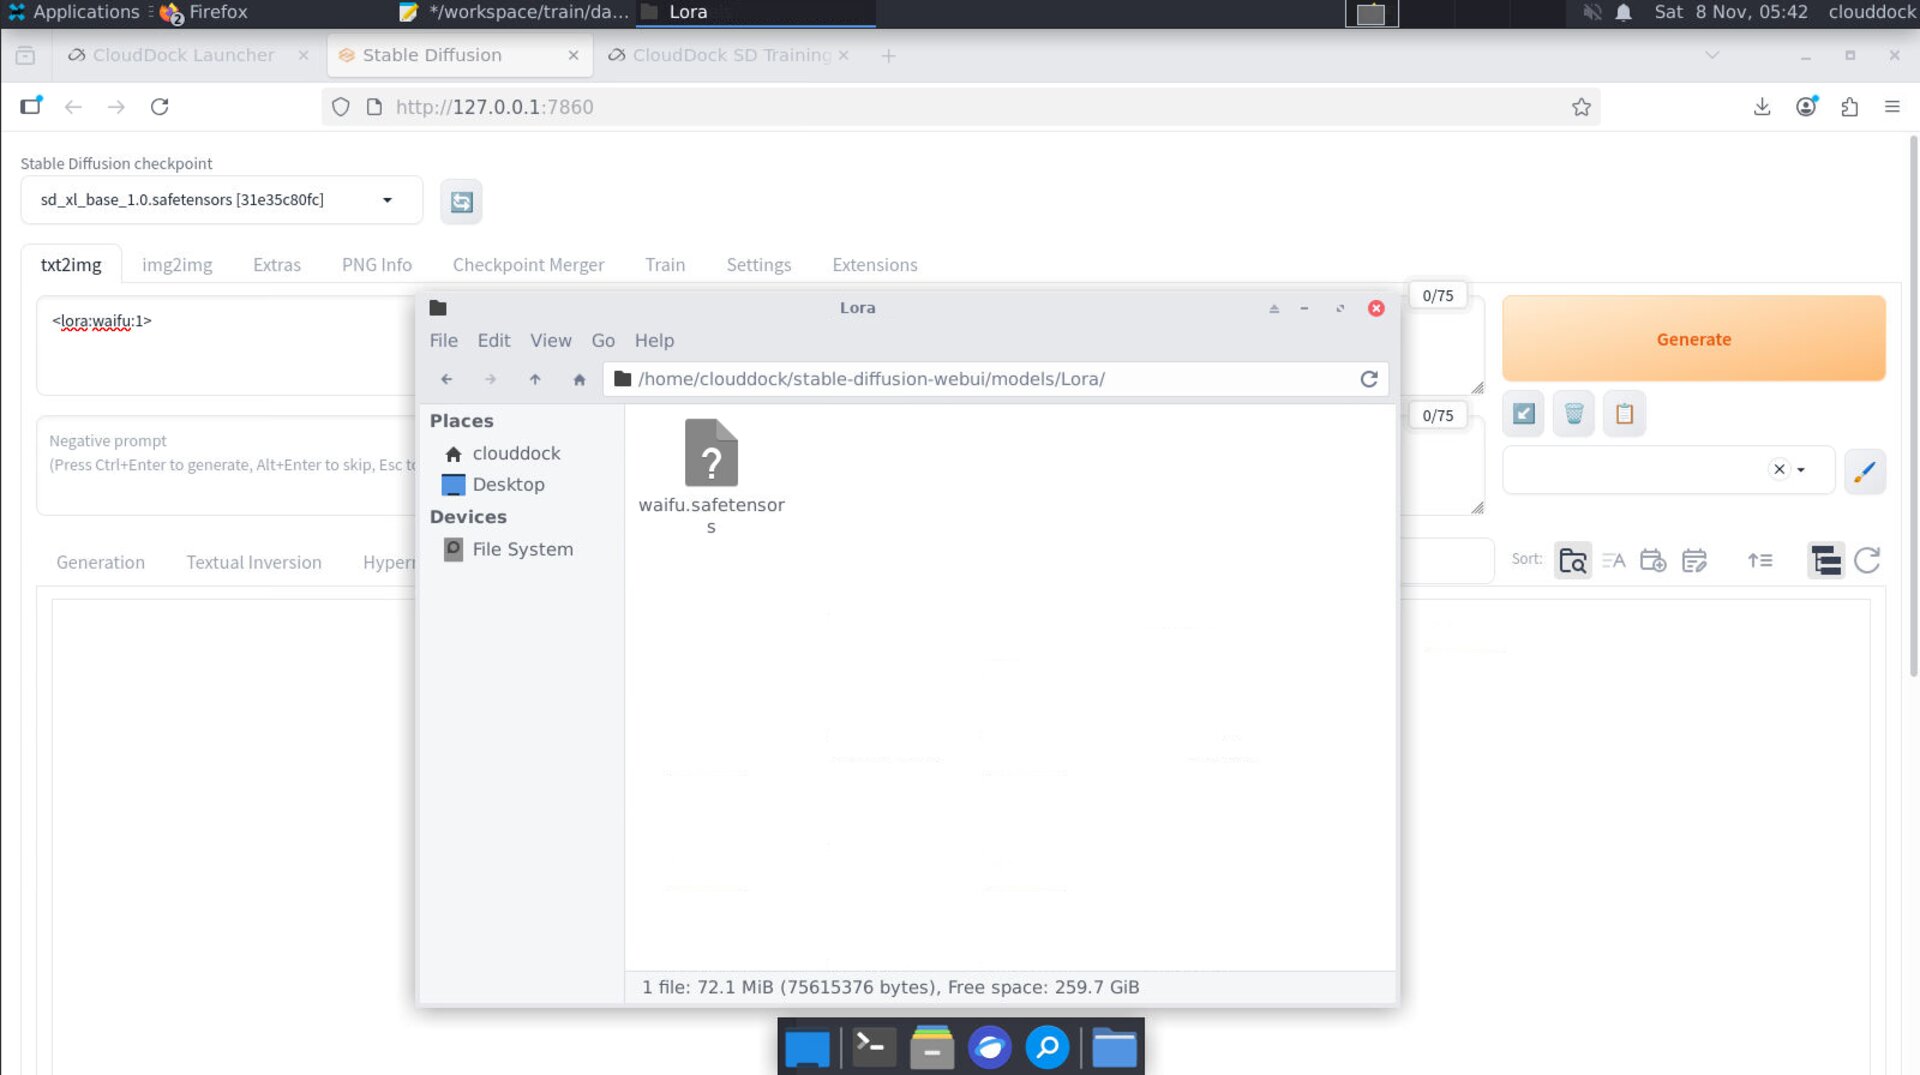Open the terminal from the bottom dock
The width and height of the screenshot is (1920, 1075).
point(871,1047)
